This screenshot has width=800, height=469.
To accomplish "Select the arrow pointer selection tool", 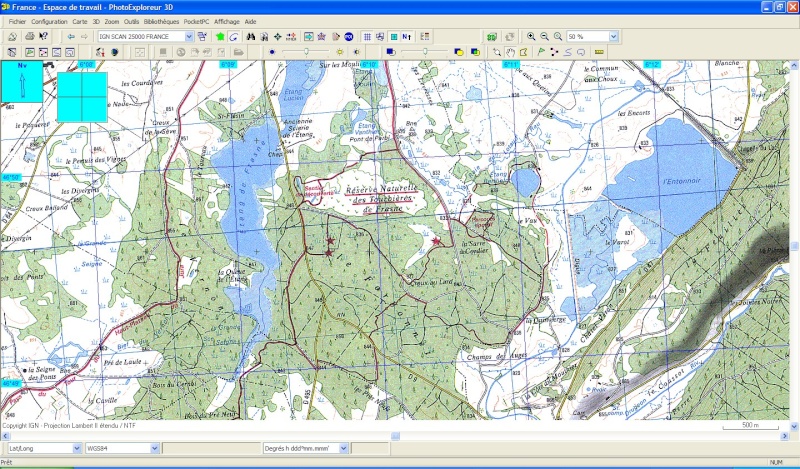I will [x=496, y=52].
